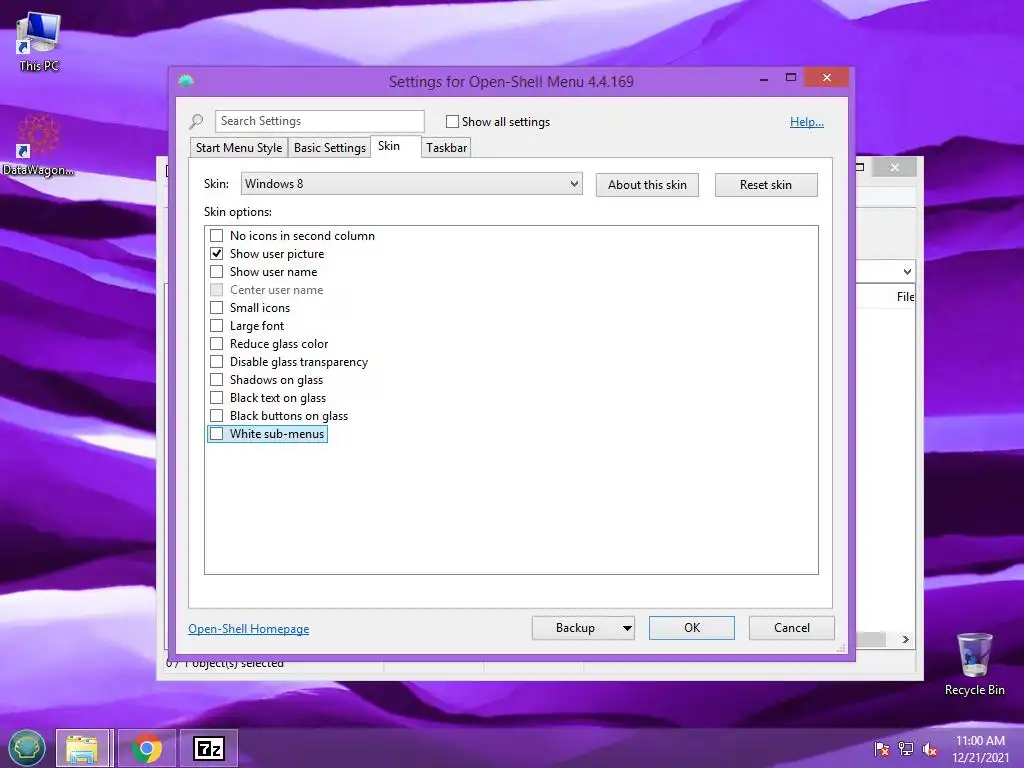Click Reset skin button

766,185
